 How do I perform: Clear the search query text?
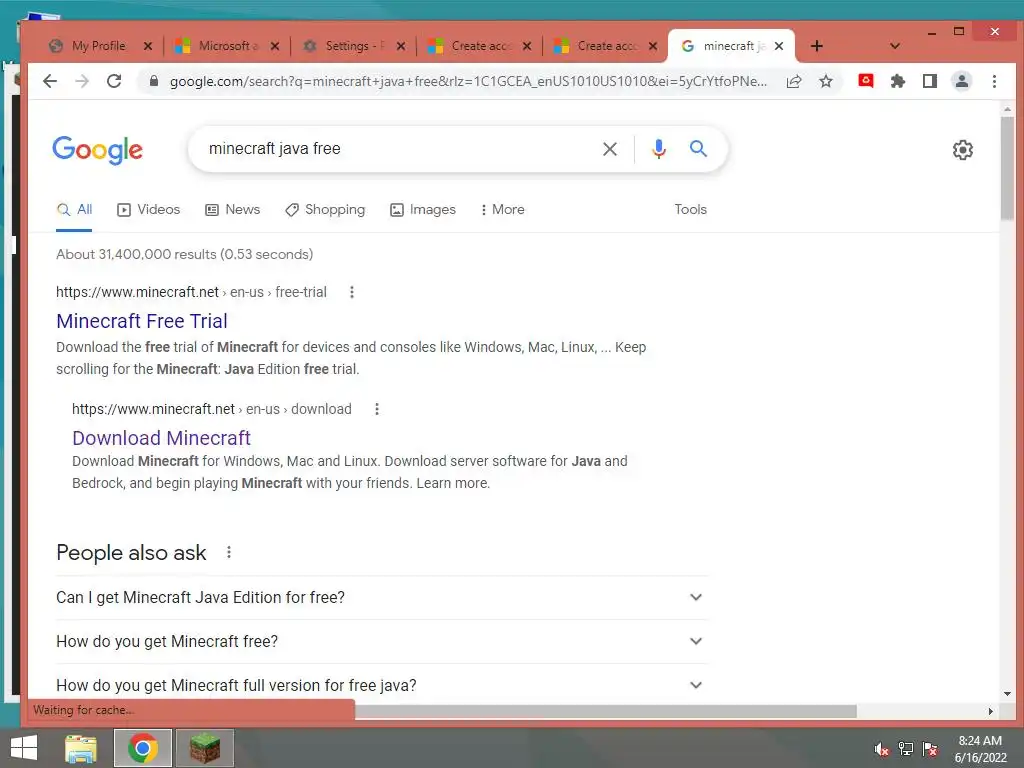pos(610,149)
